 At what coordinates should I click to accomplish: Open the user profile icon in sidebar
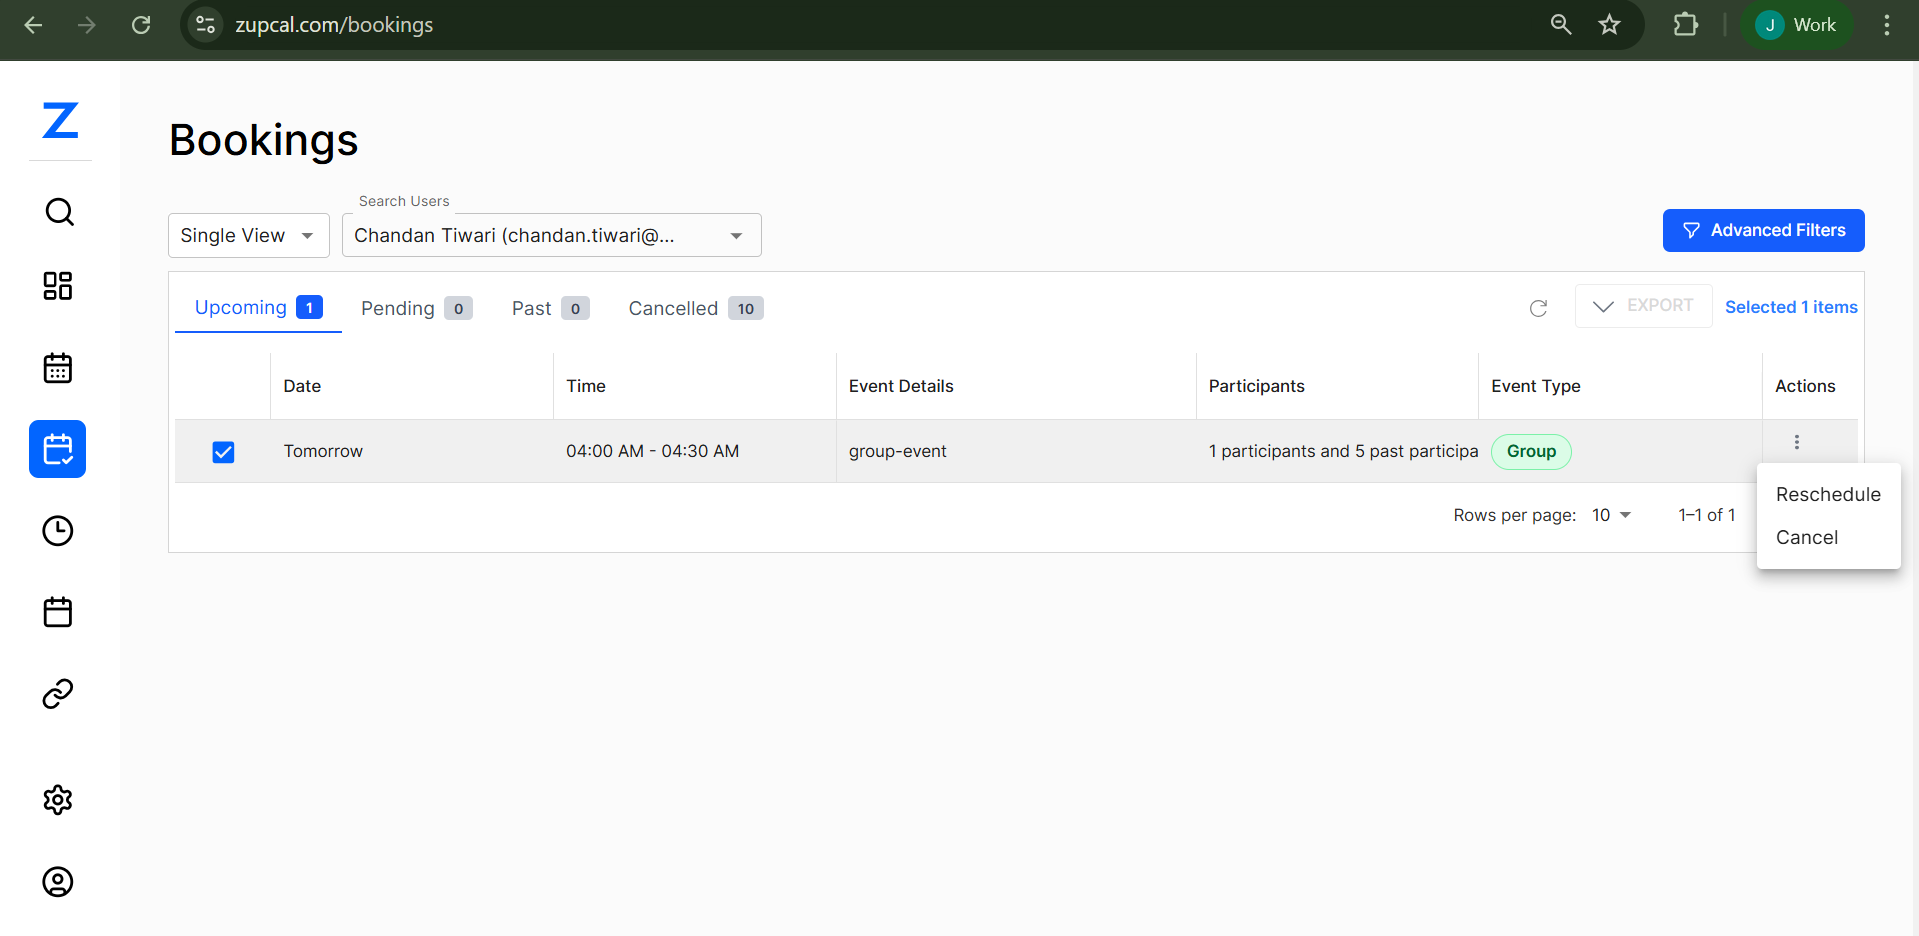point(58,882)
